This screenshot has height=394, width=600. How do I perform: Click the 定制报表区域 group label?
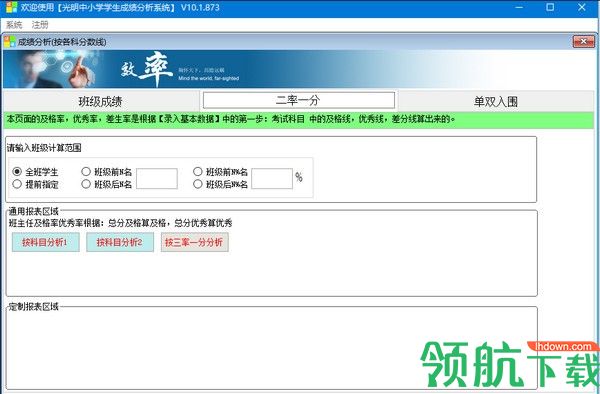pyautogui.click(x=34, y=307)
